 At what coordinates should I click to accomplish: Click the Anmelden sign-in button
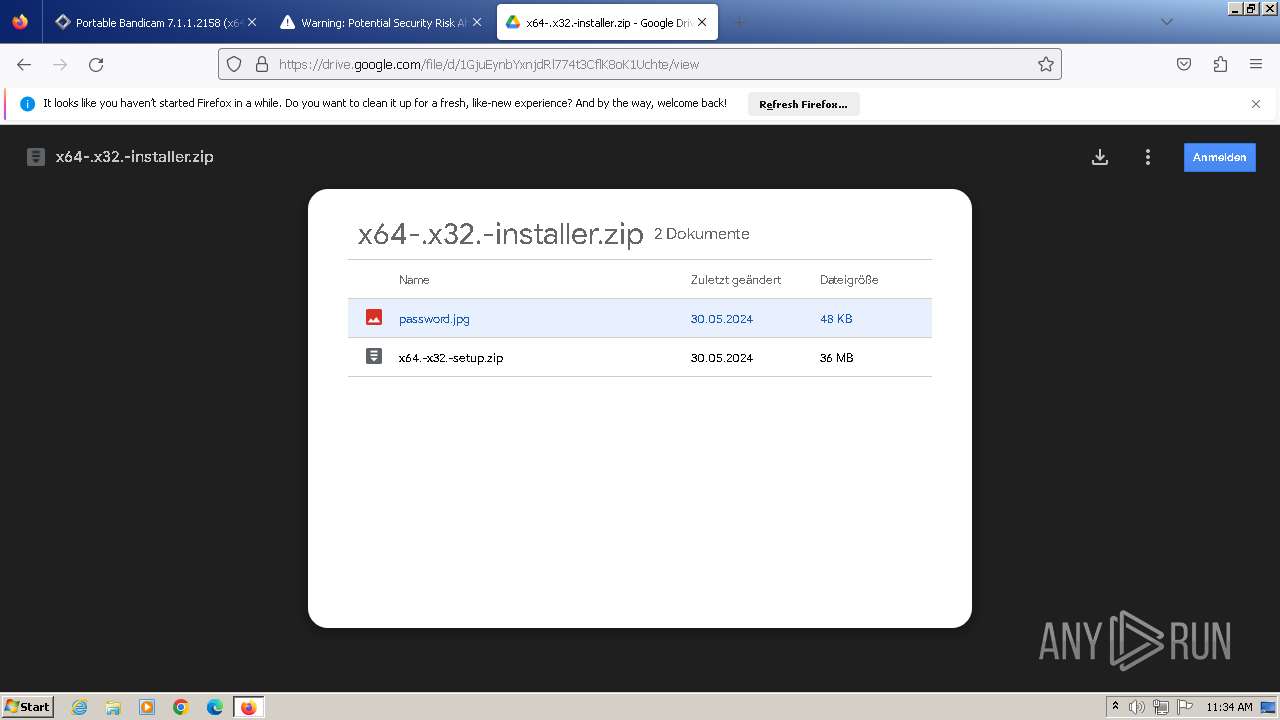coord(1219,157)
